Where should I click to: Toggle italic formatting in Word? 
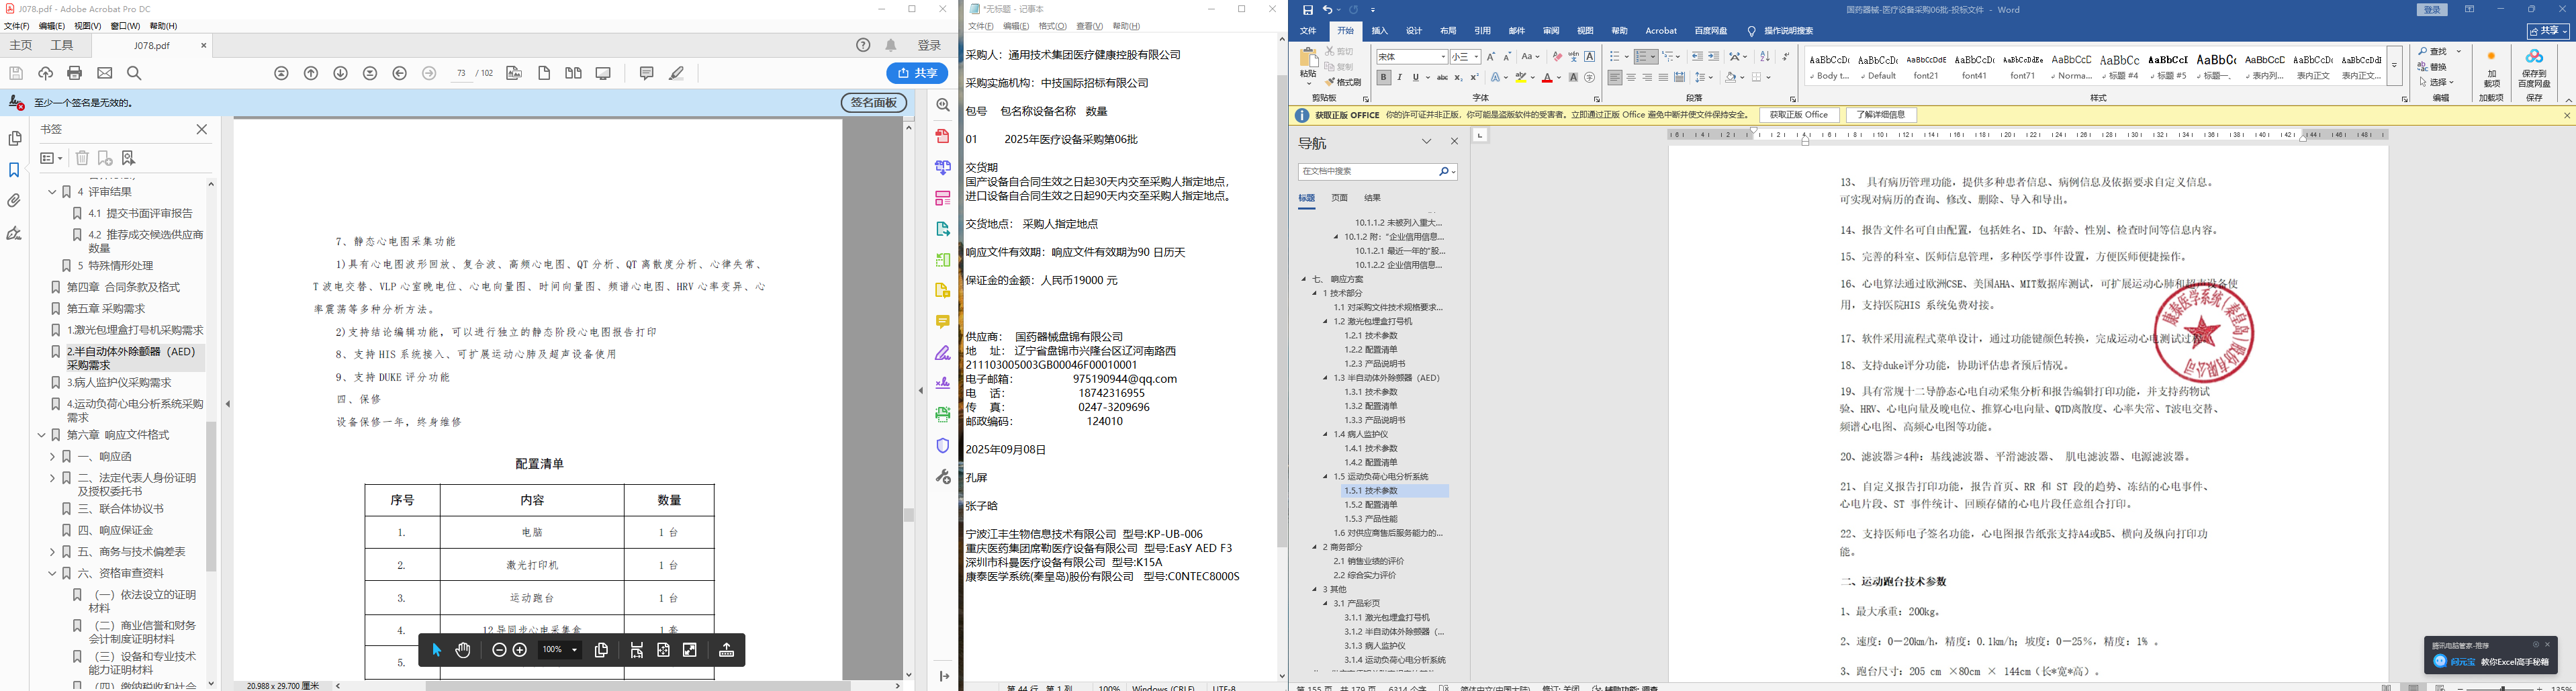[x=1399, y=77]
